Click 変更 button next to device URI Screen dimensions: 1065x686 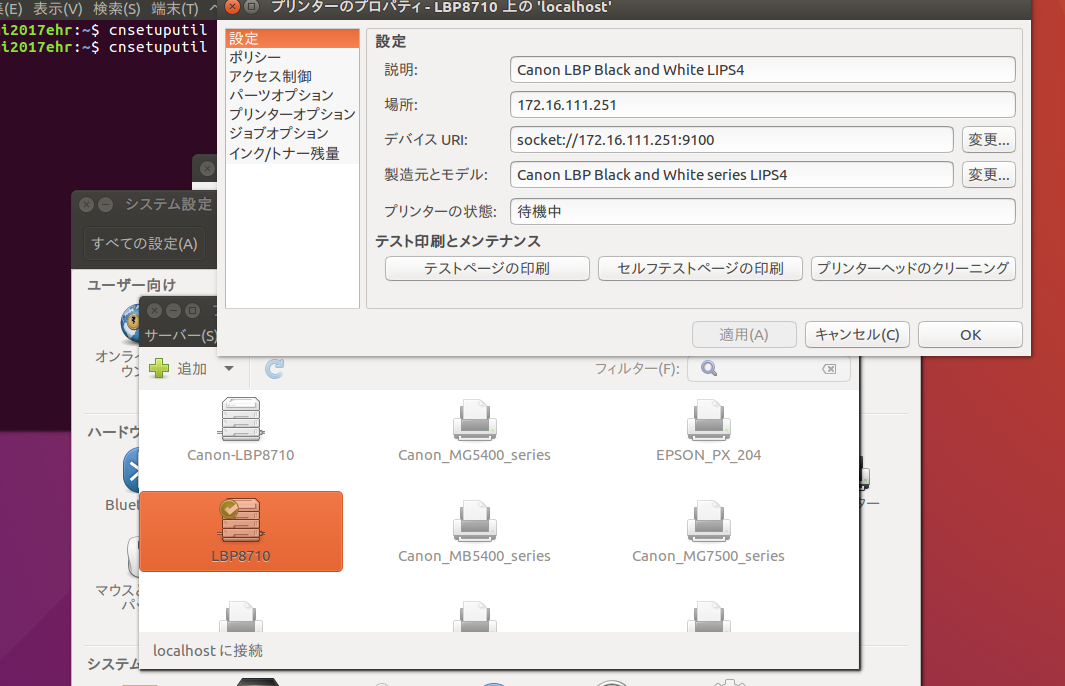[x=988, y=140]
